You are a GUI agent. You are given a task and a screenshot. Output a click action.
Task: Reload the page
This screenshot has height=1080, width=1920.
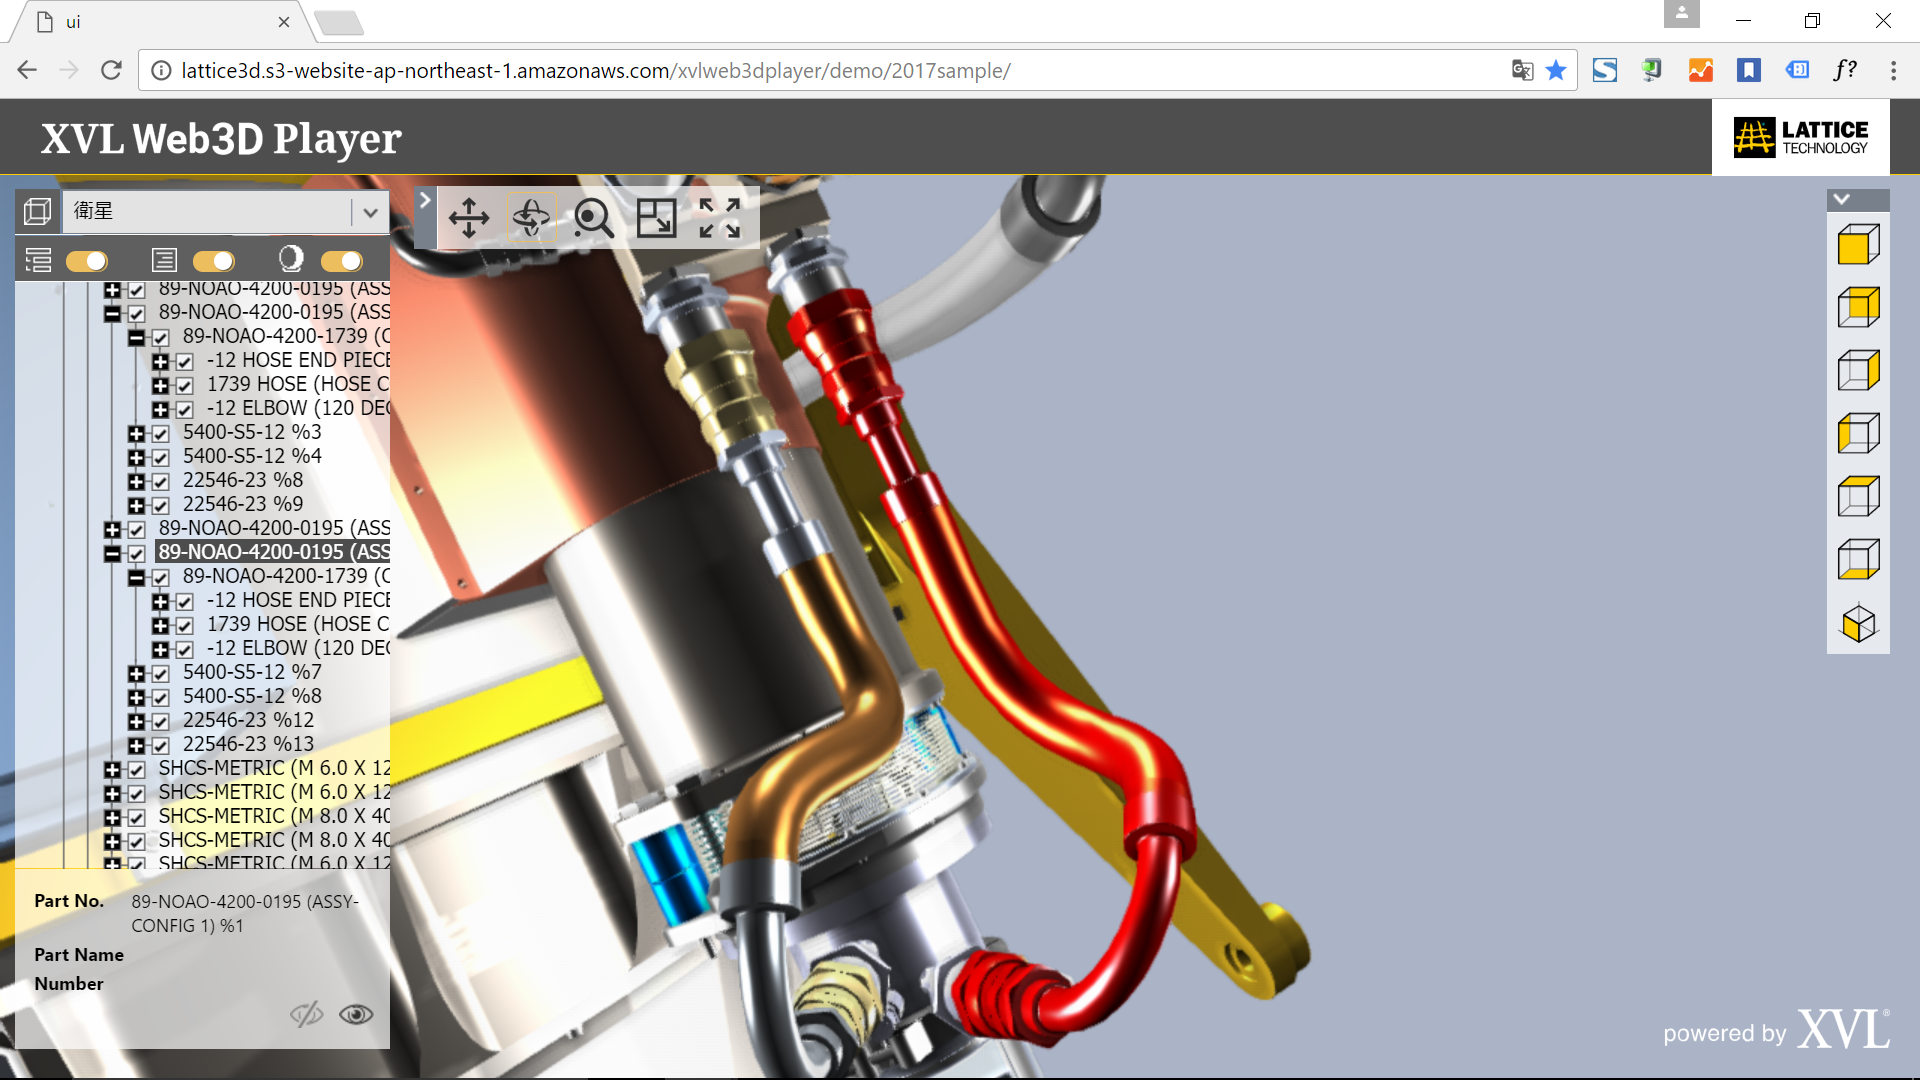pos(111,70)
